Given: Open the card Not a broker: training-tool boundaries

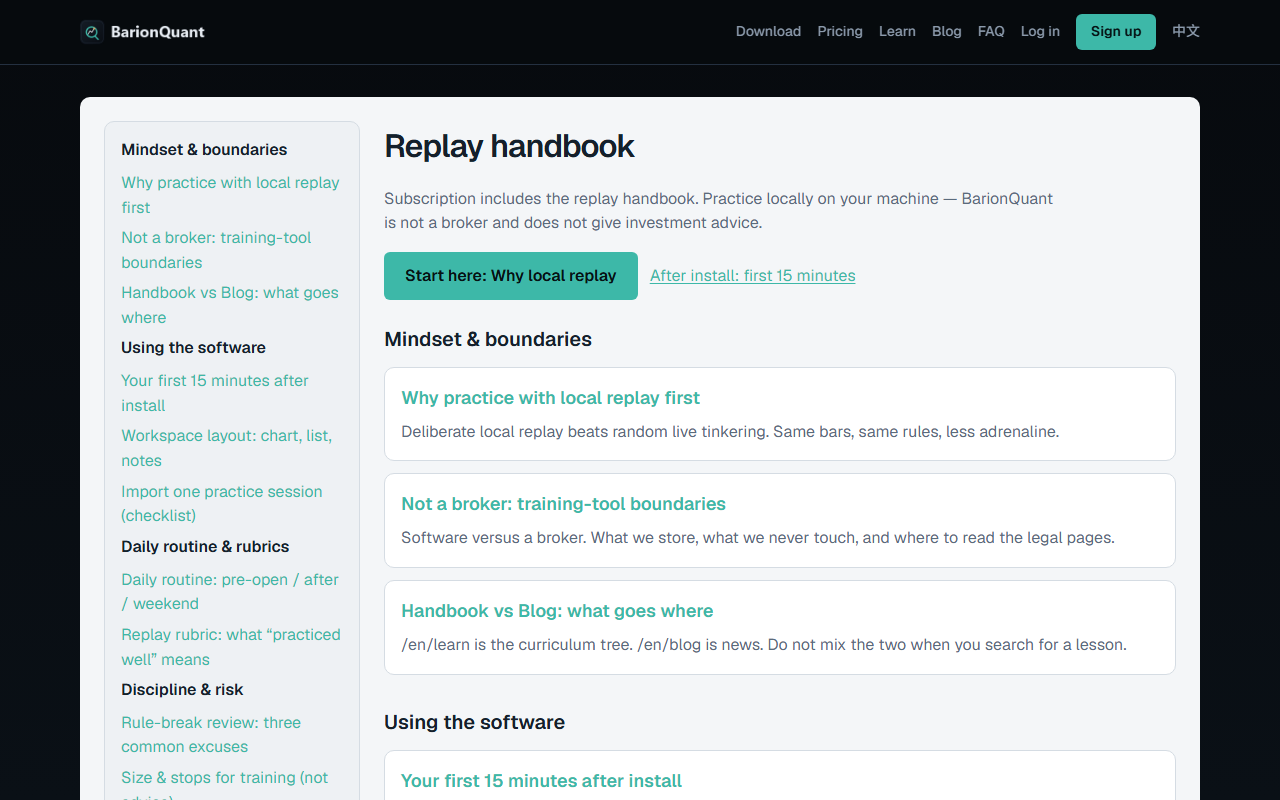Looking at the screenshot, I should (780, 520).
